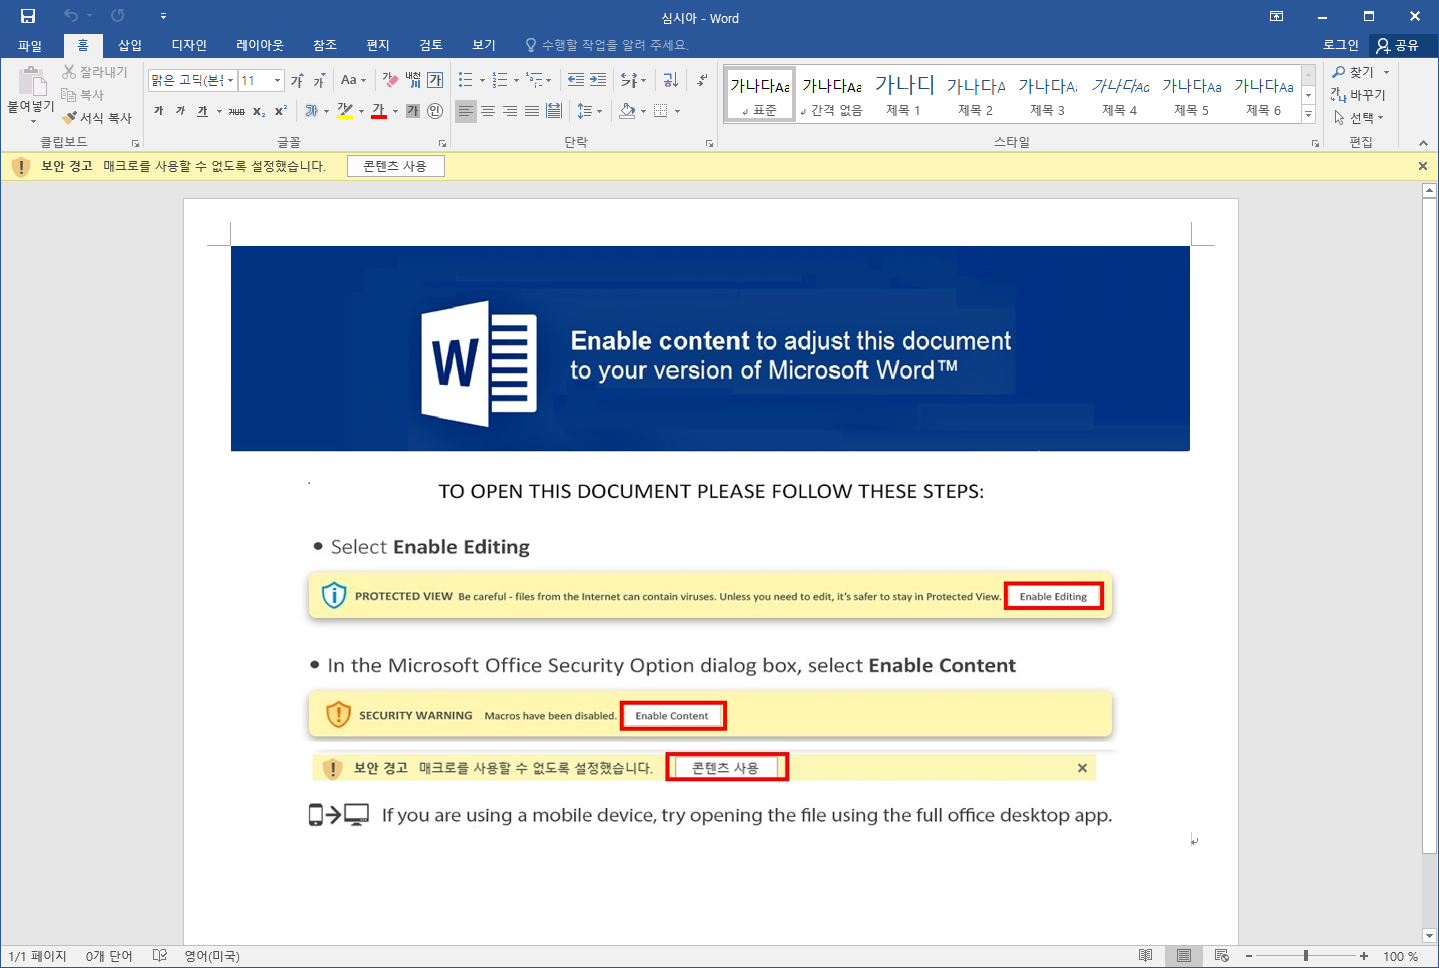Open the Find (찾기) dropdown arrow

(1386, 72)
